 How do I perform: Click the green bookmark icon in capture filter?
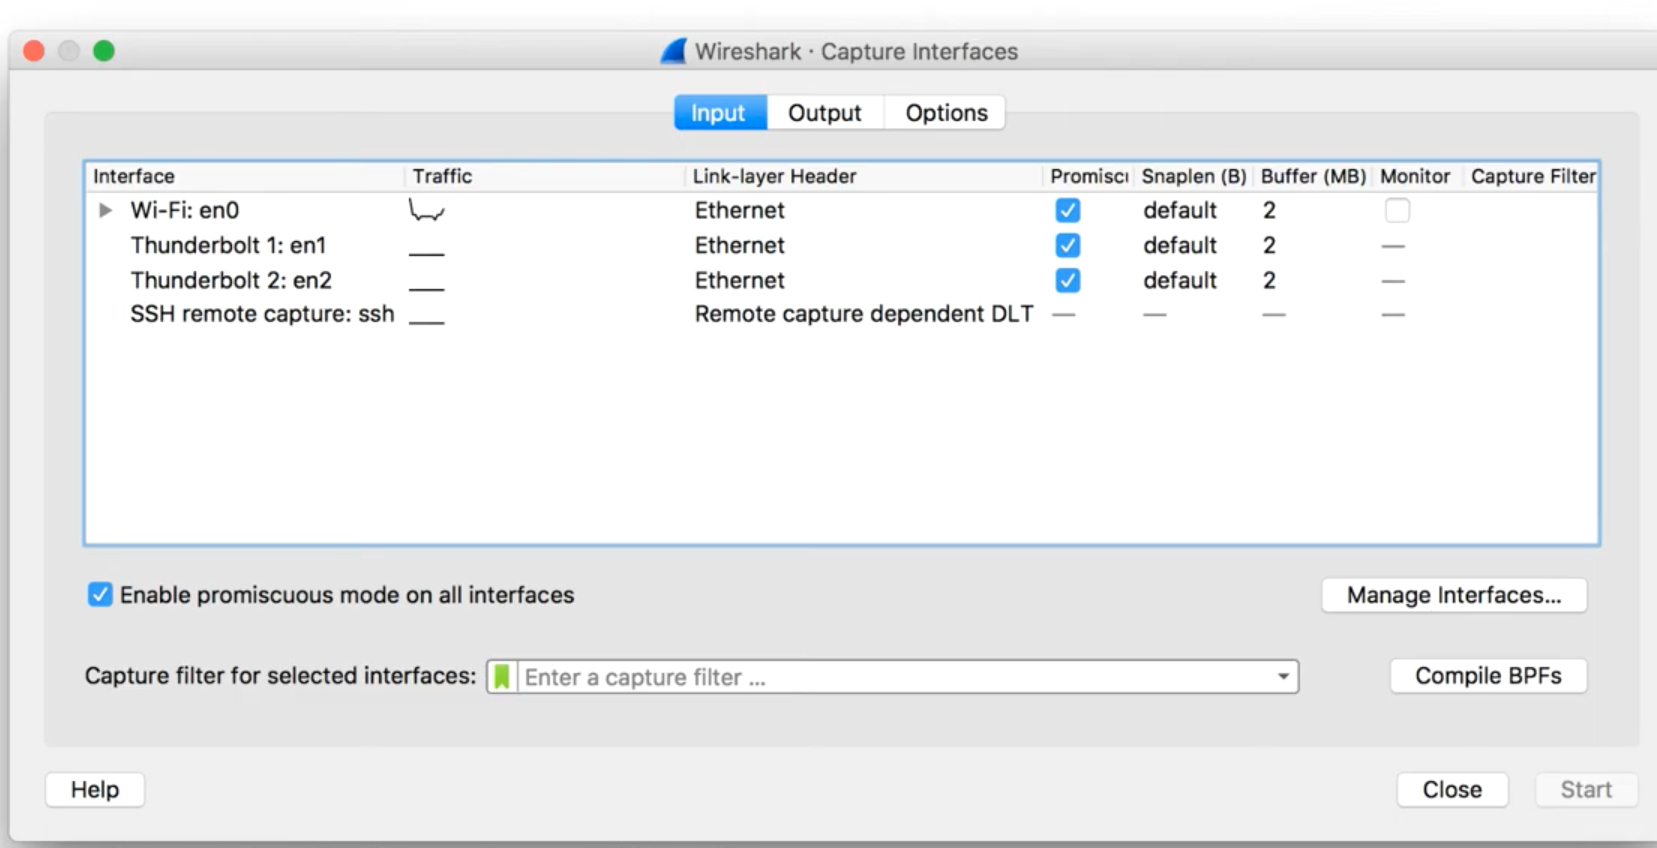click(502, 677)
